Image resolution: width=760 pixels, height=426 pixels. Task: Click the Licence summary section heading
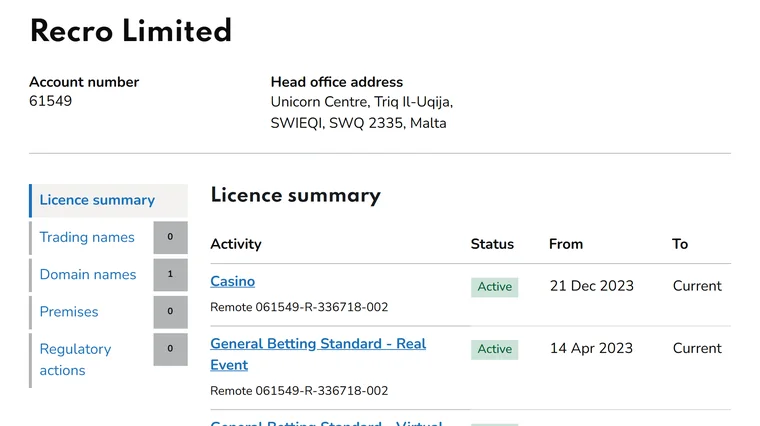click(296, 196)
